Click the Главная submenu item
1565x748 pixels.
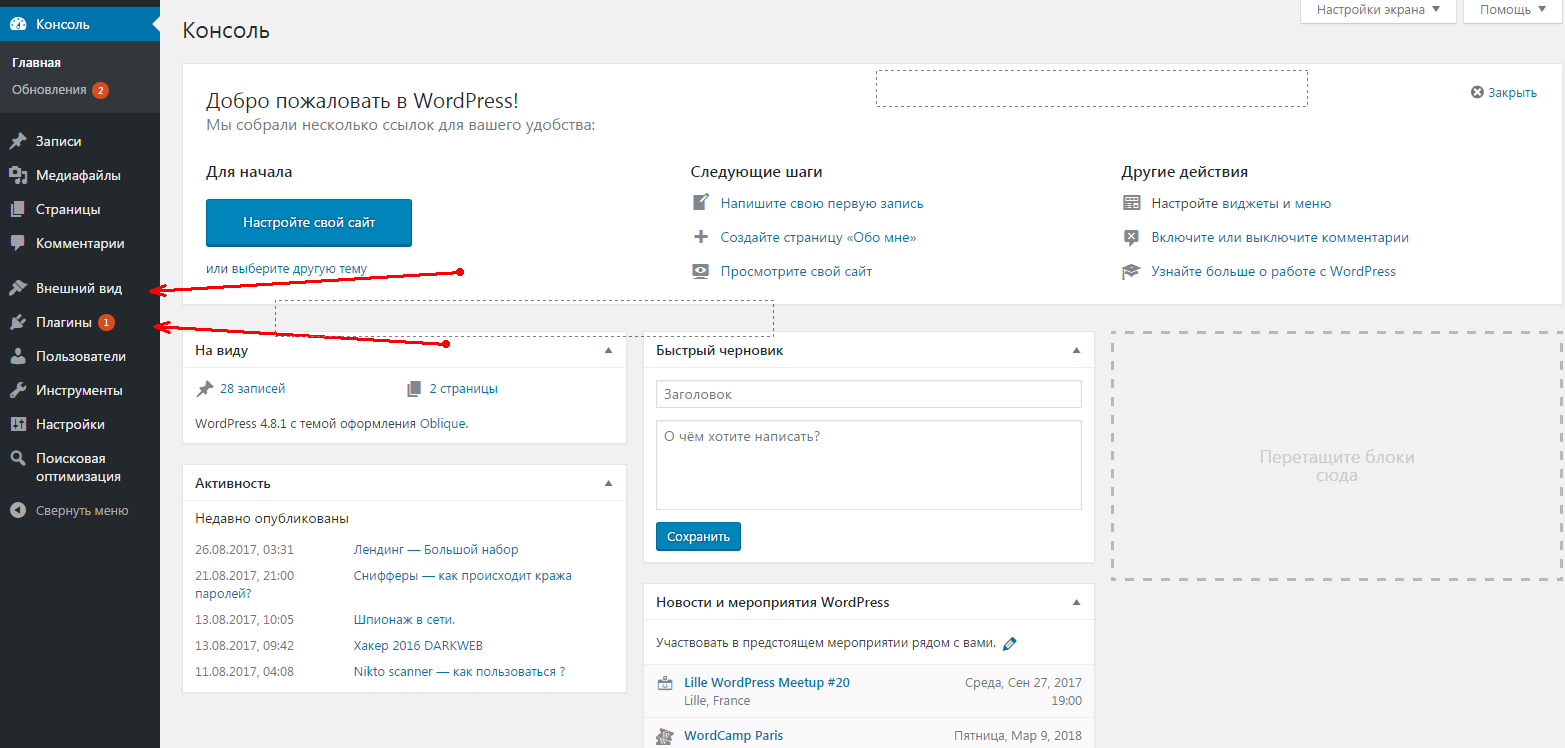[x=36, y=62]
